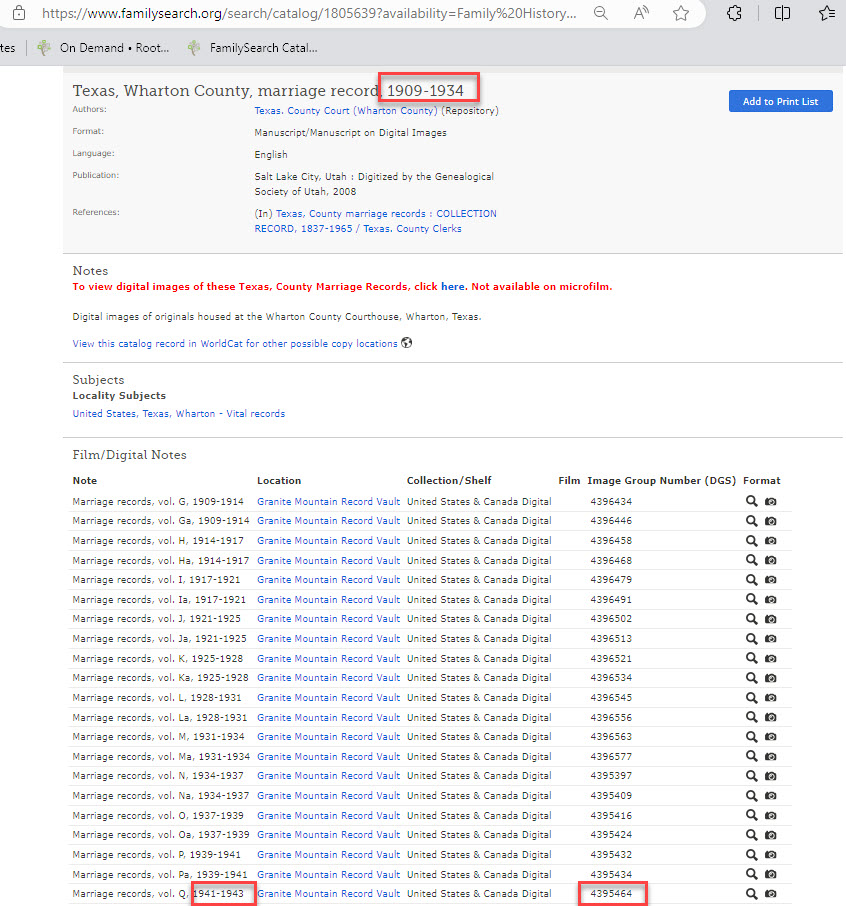
Task: Click the camera icon for vol. N, 1934-1937
Action: click(770, 776)
